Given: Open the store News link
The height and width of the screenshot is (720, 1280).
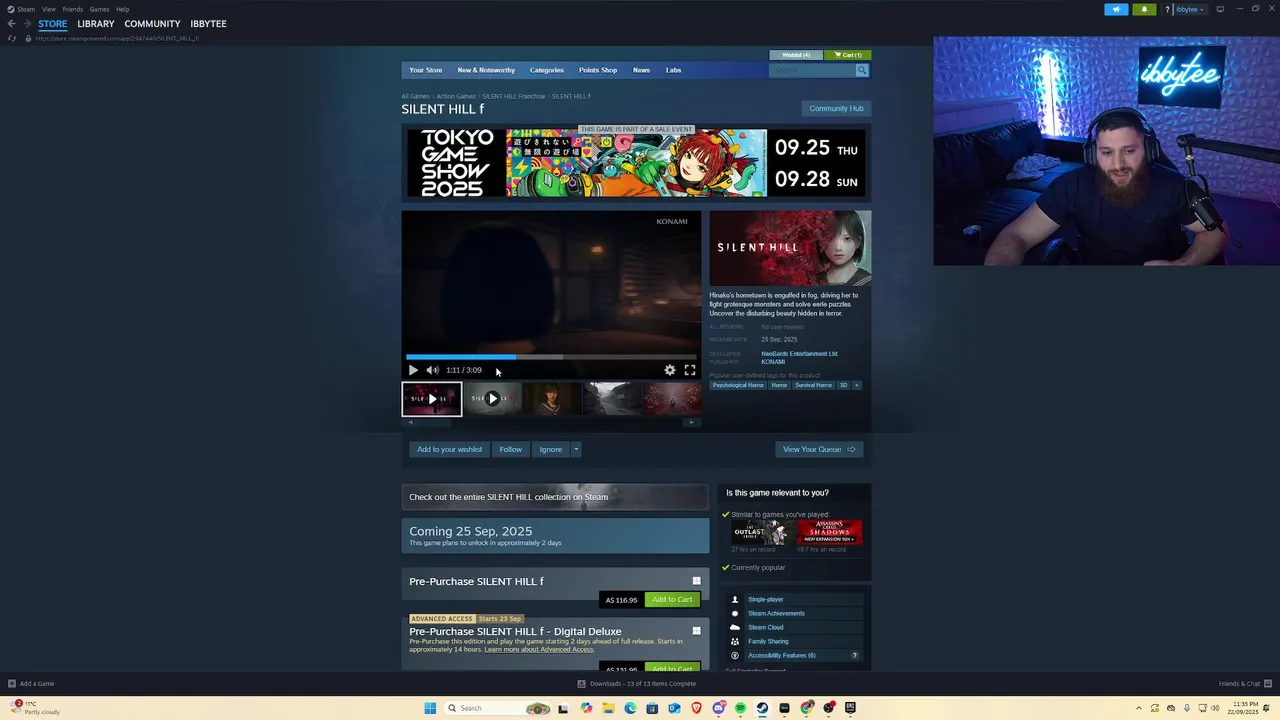Looking at the screenshot, I should (641, 70).
